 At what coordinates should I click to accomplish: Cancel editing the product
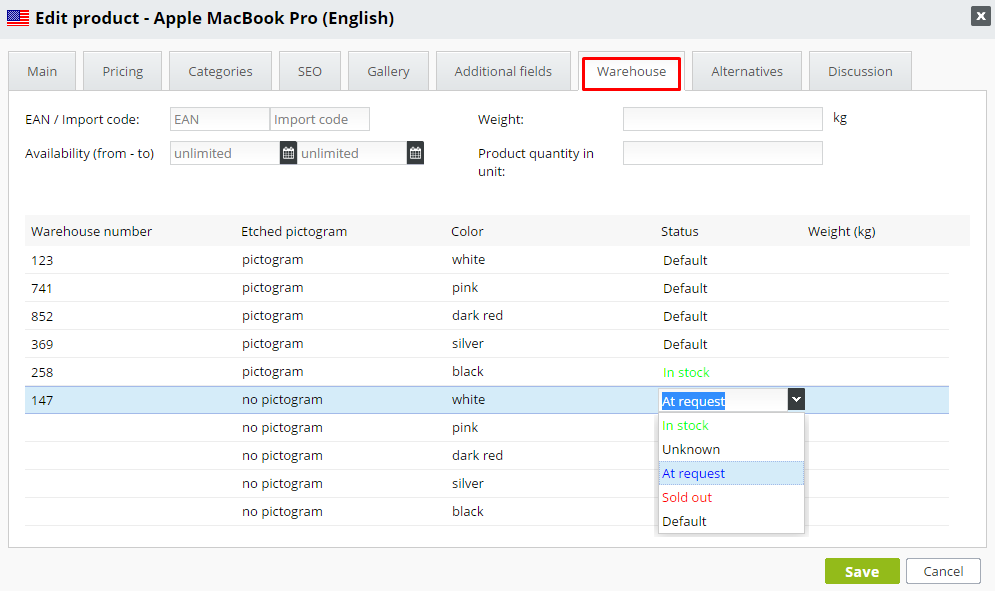point(943,571)
